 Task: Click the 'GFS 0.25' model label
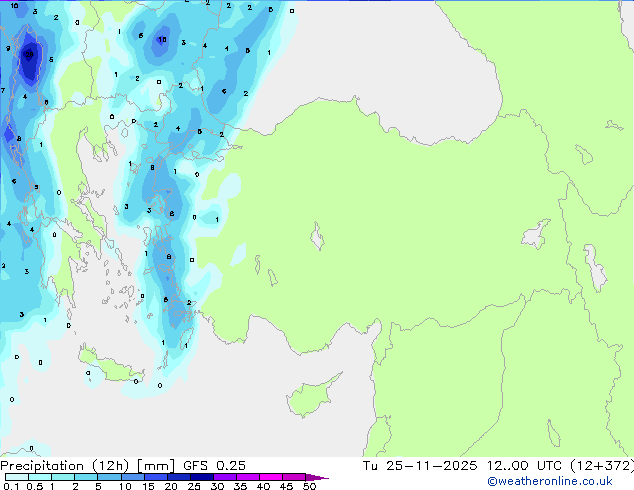214,466
